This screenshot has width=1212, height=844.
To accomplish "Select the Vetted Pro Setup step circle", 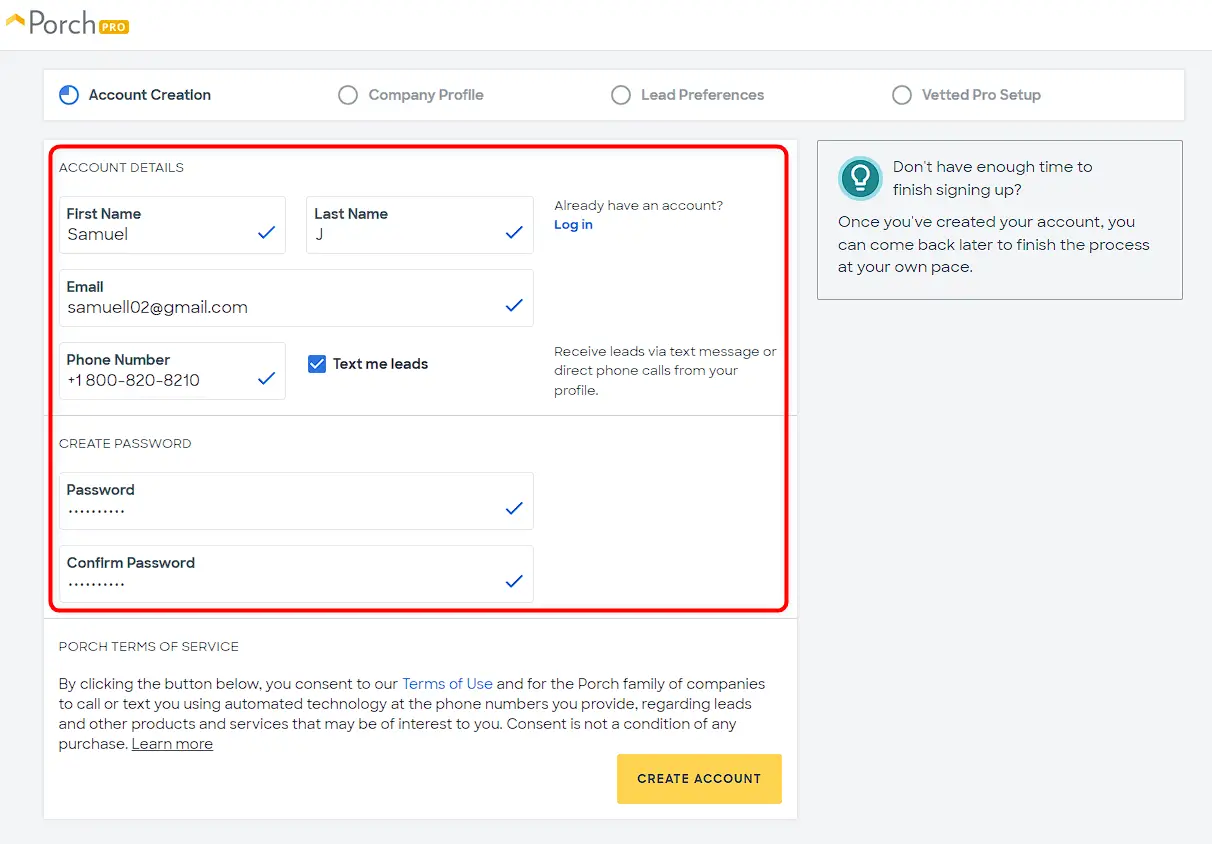I will pos(902,95).
